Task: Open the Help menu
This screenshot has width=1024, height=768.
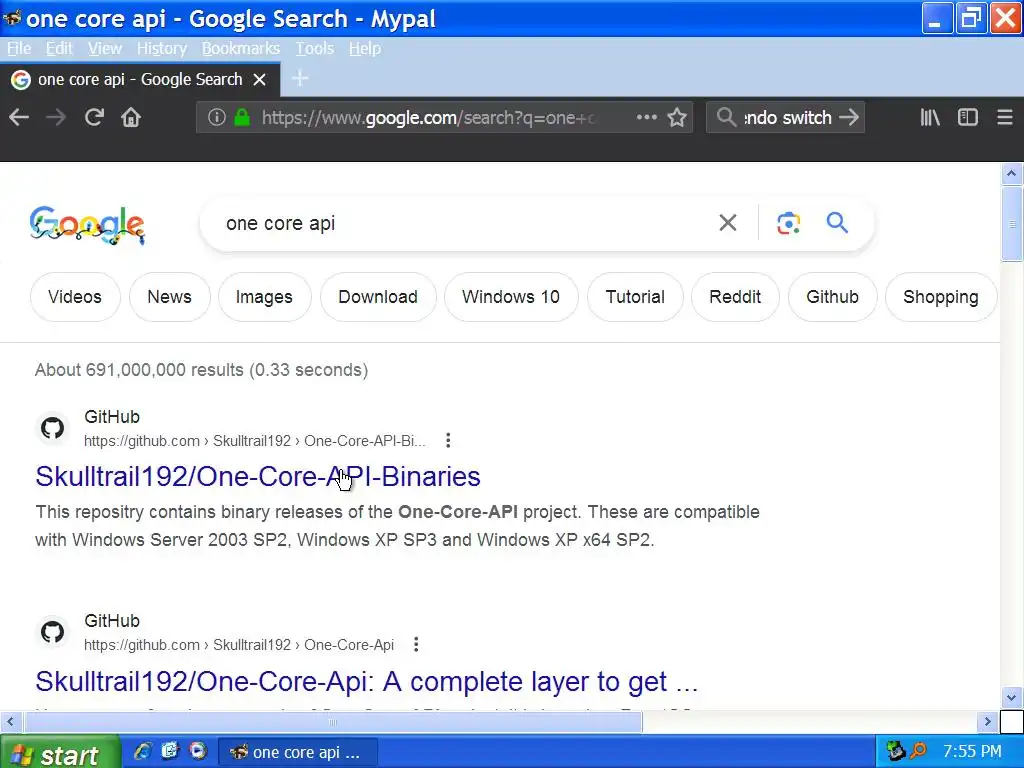Action: tap(364, 48)
